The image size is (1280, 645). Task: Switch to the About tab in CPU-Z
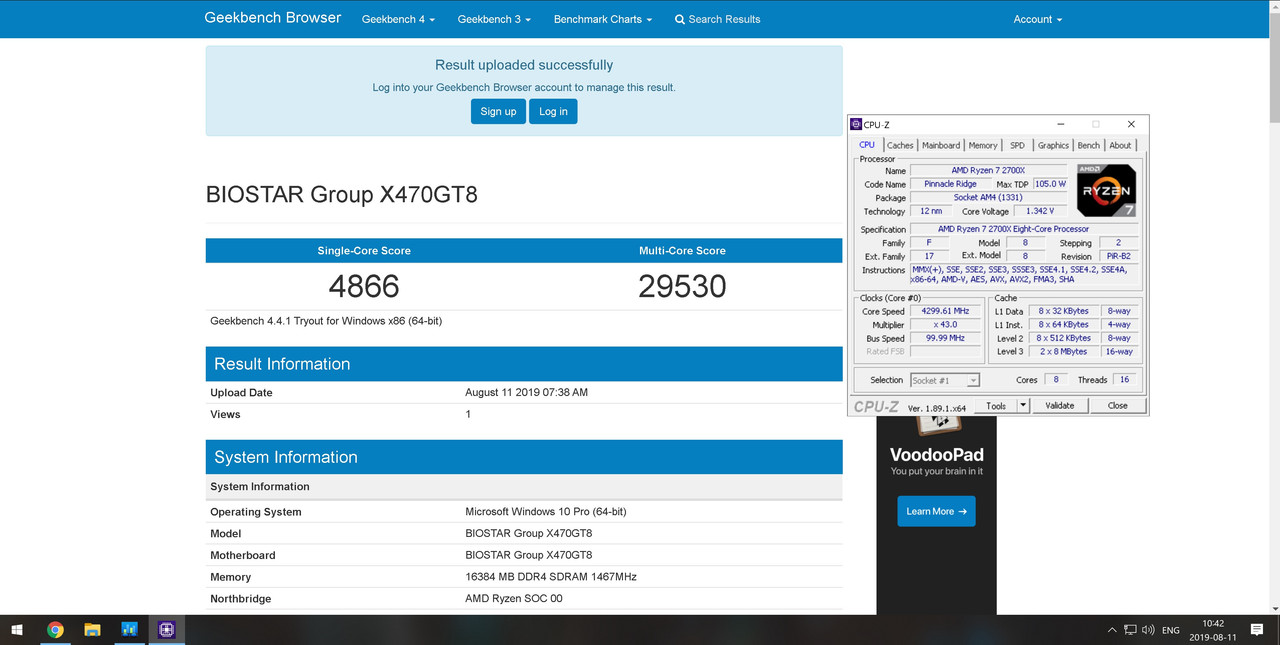1120,146
